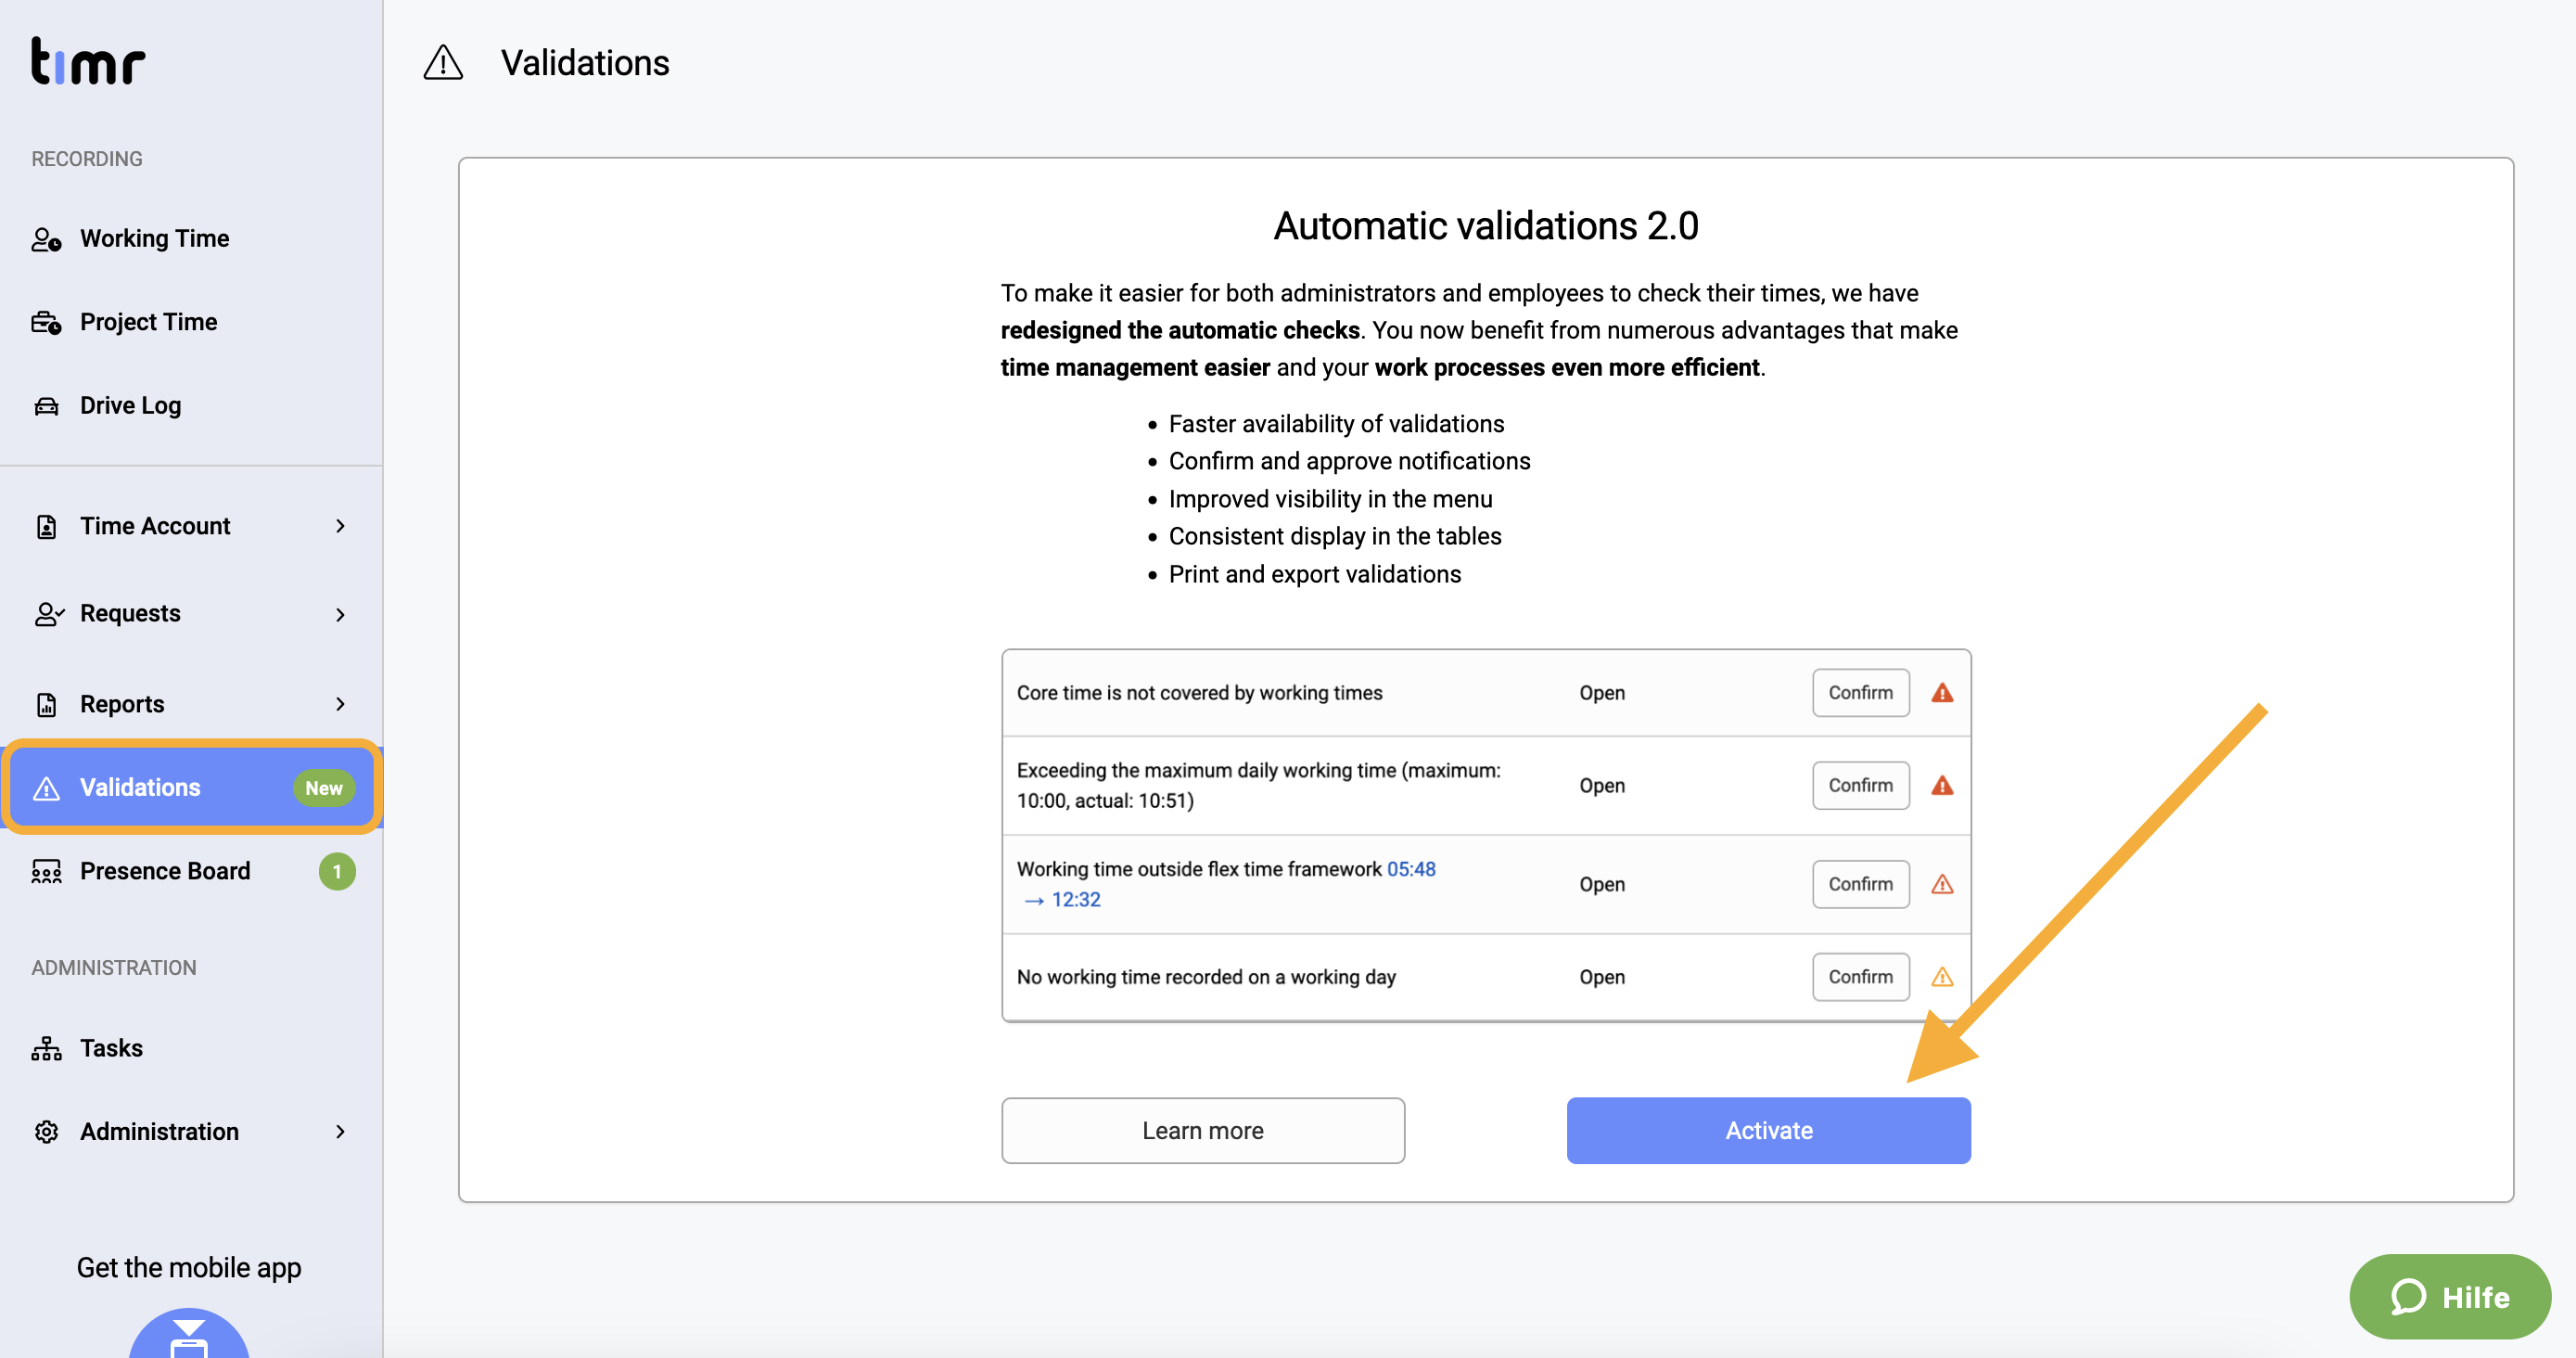The height and width of the screenshot is (1358, 2576).
Task: Click red warning icon on Exceeding maximum row
Action: click(1942, 786)
